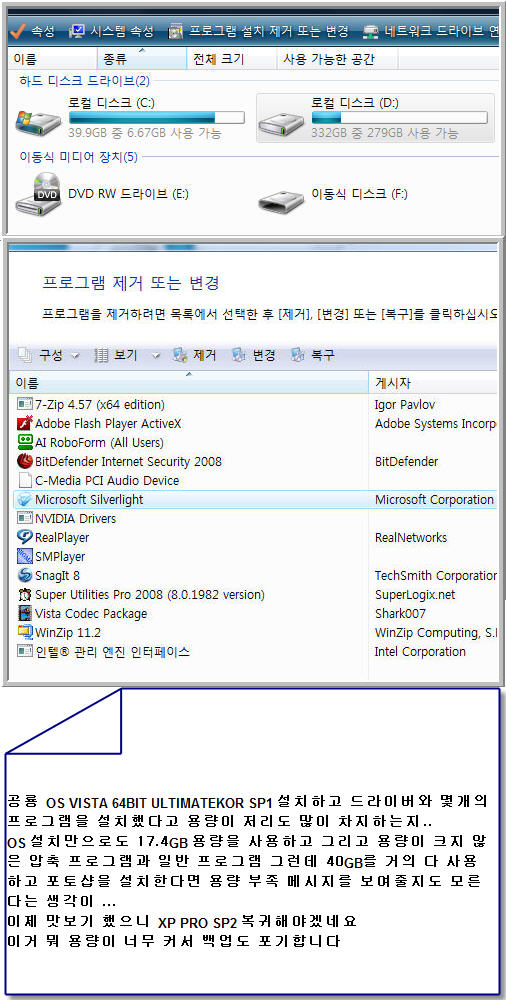Click the C: drive usage bar
This screenshot has width=506, height=1000.
[156, 118]
